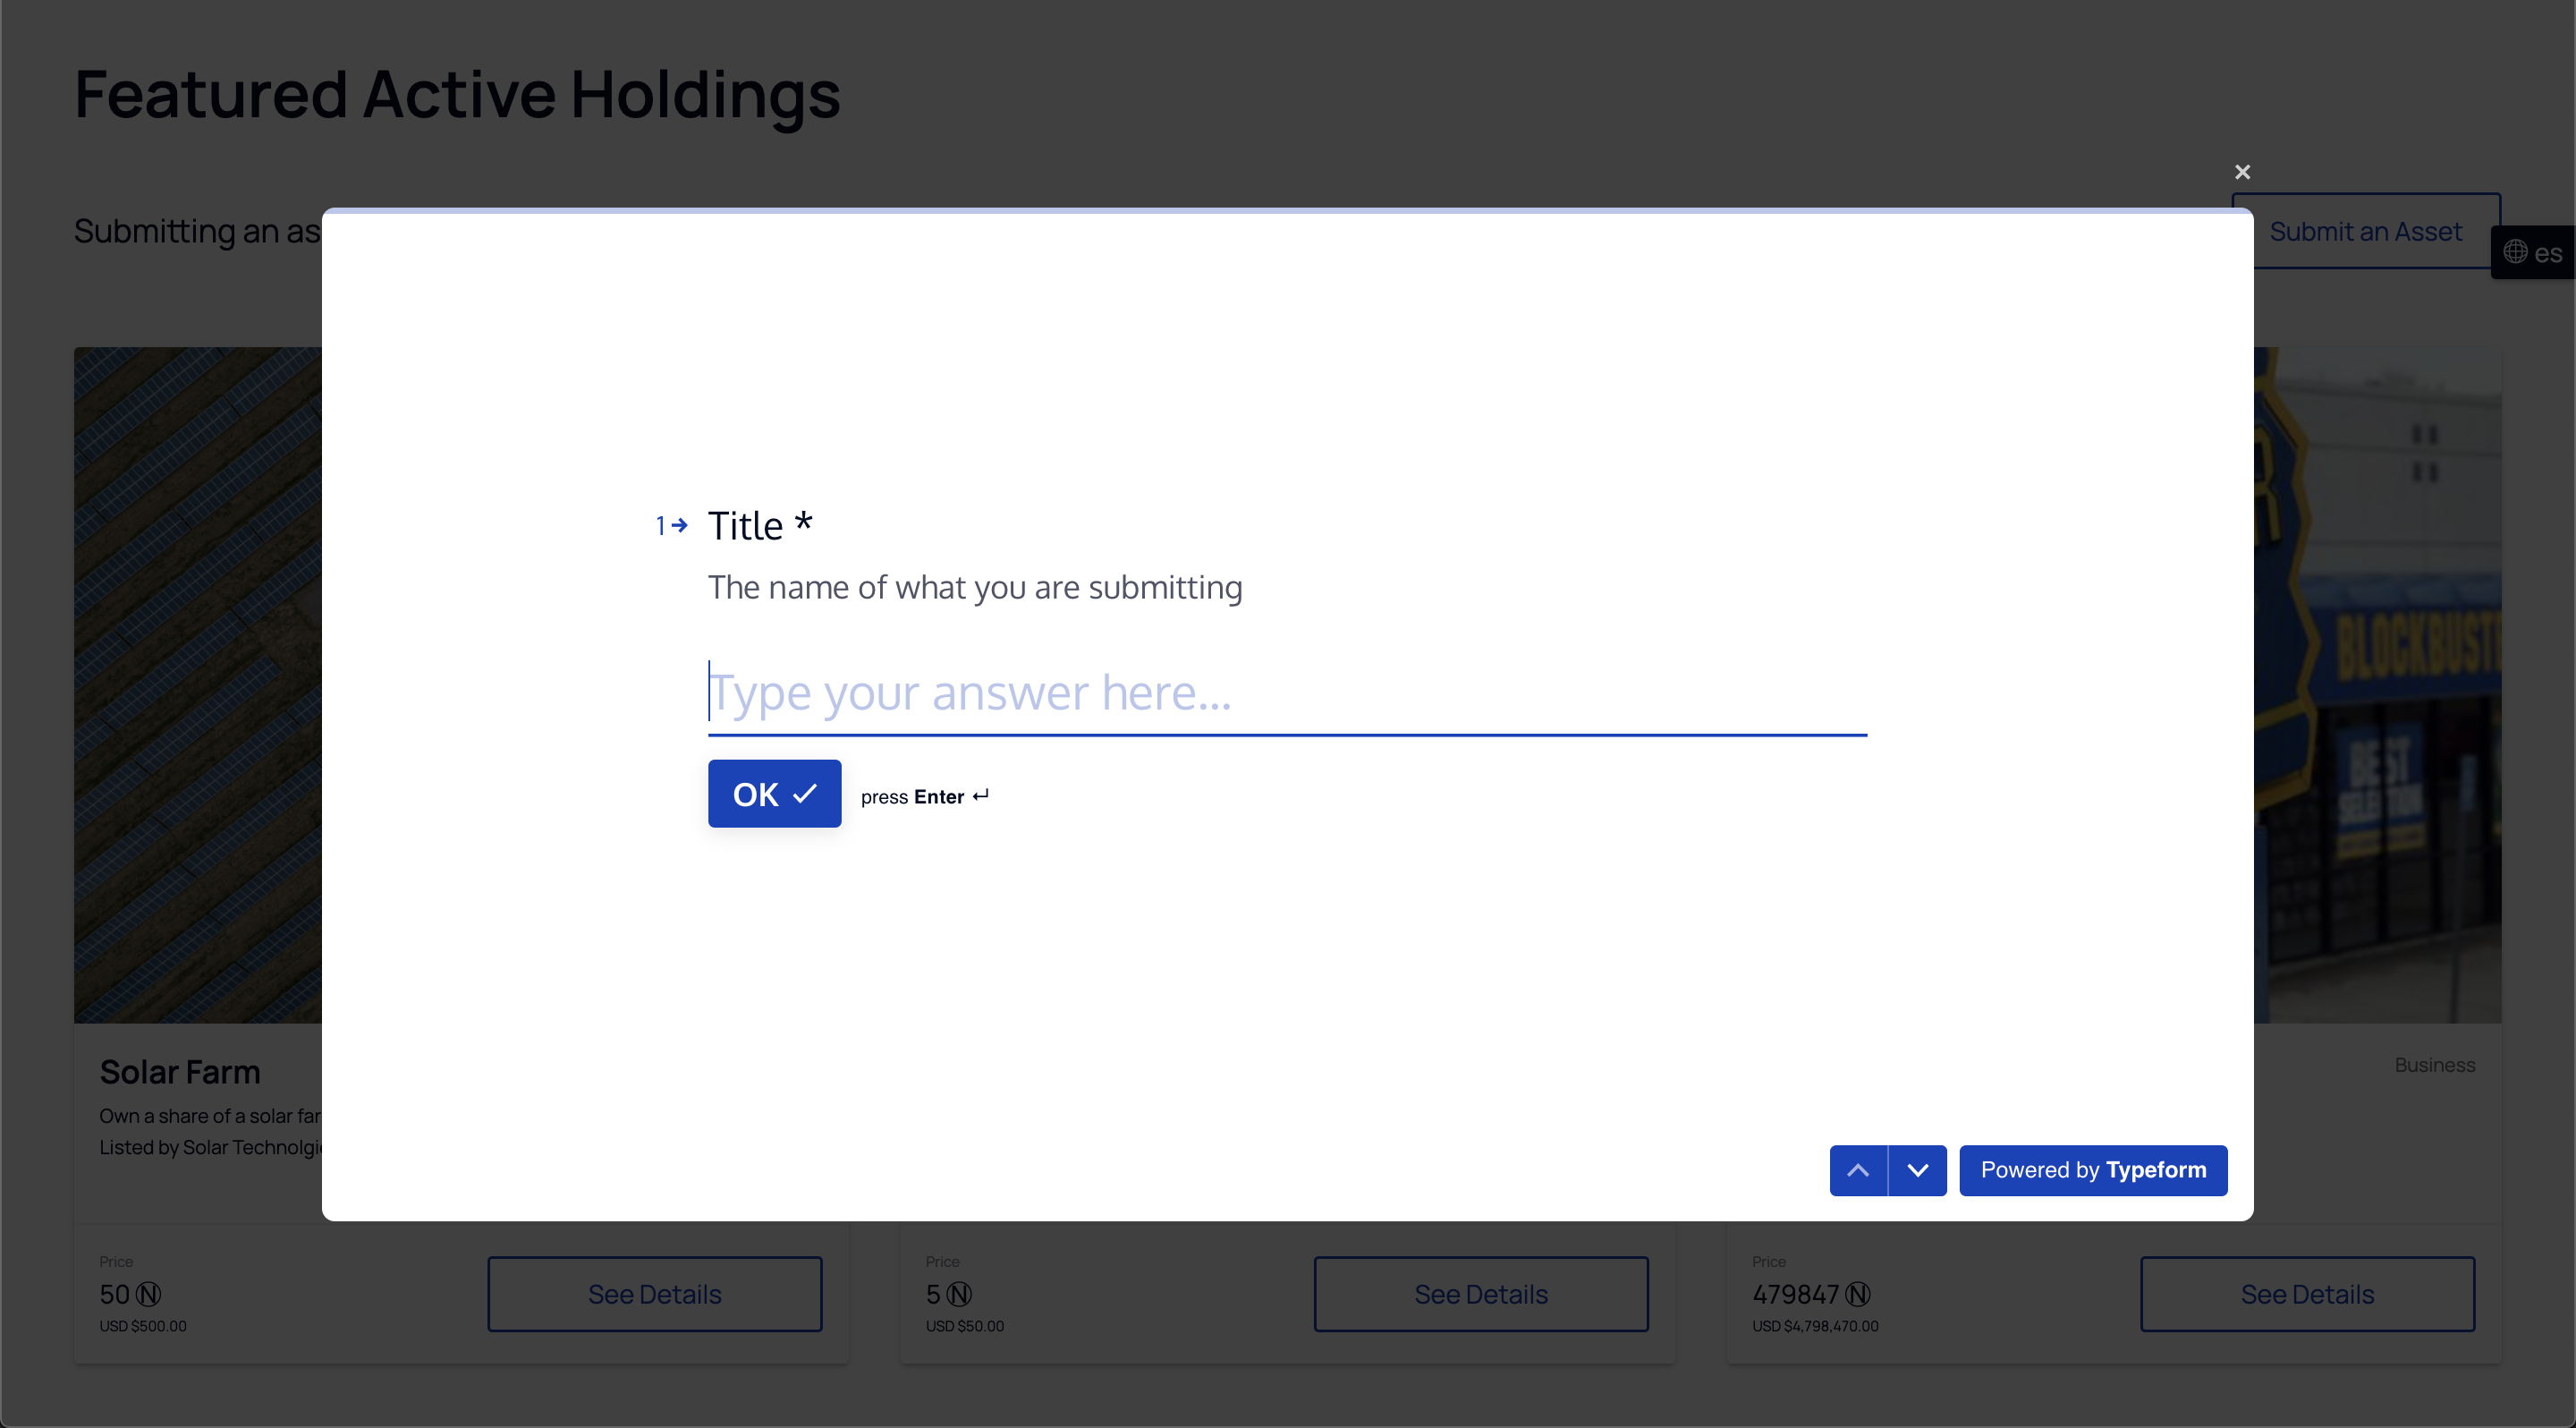Screen dimensions: 2576x1428
Task: See Details for the 5 NEAR holding
Action: pyautogui.click(x=1480, y=1294)
